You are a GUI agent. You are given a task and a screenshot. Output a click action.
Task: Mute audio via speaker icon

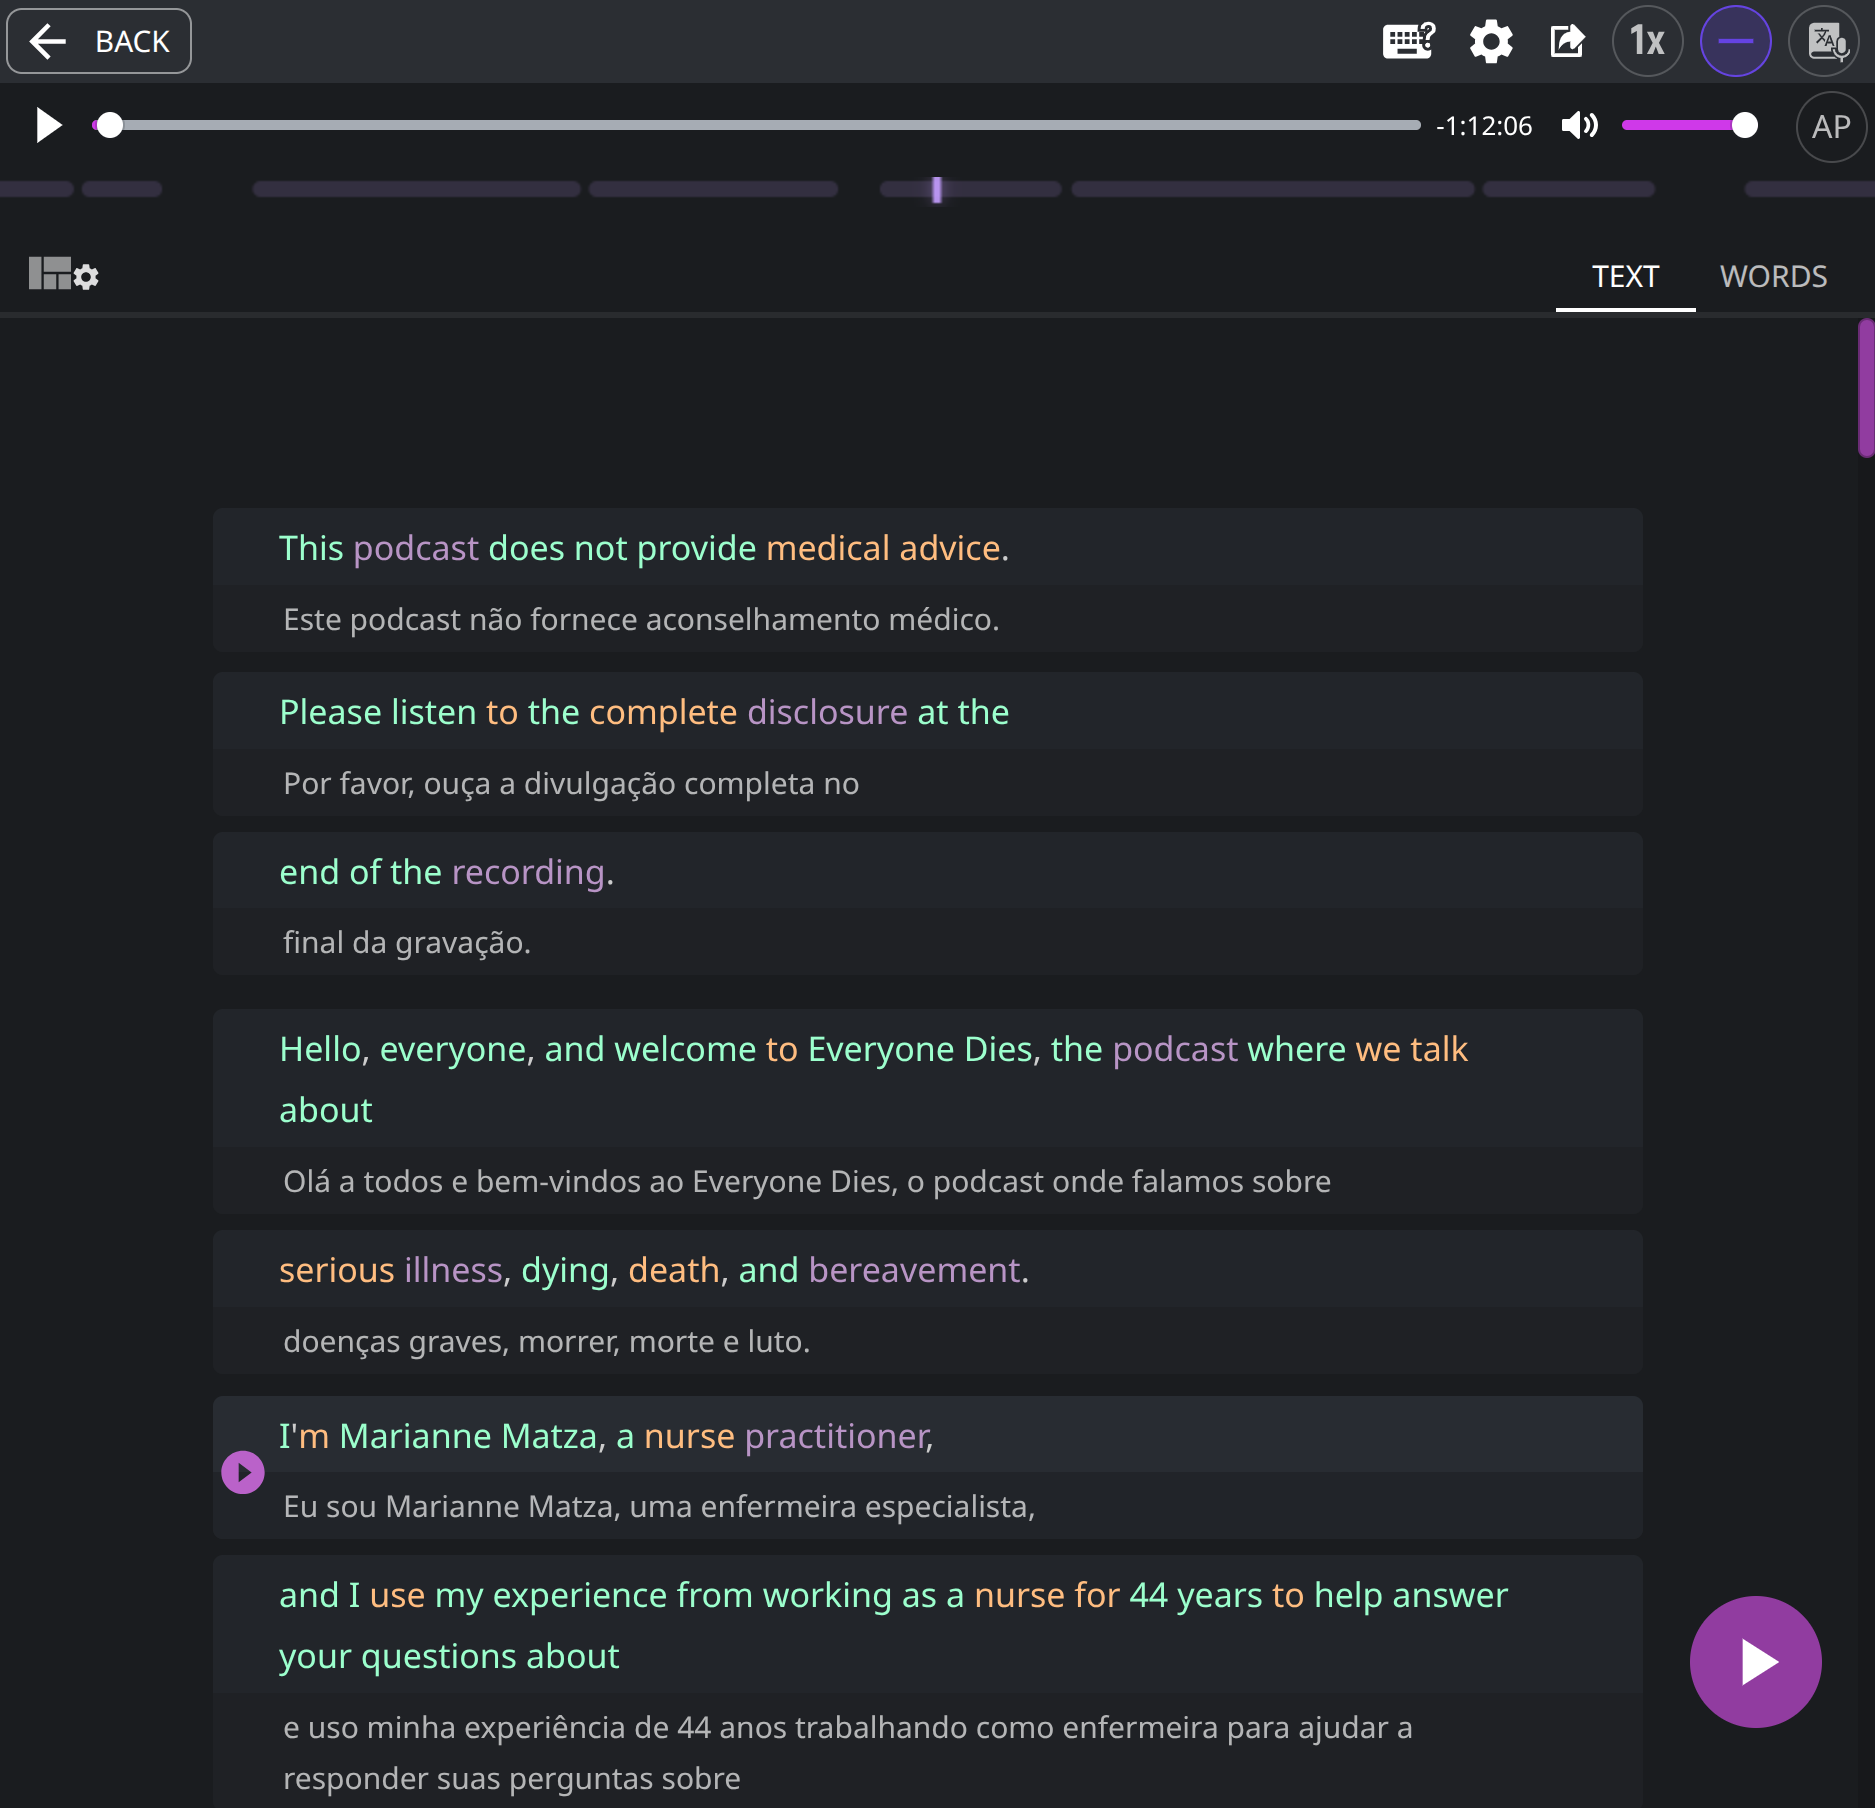(1580, 125)
